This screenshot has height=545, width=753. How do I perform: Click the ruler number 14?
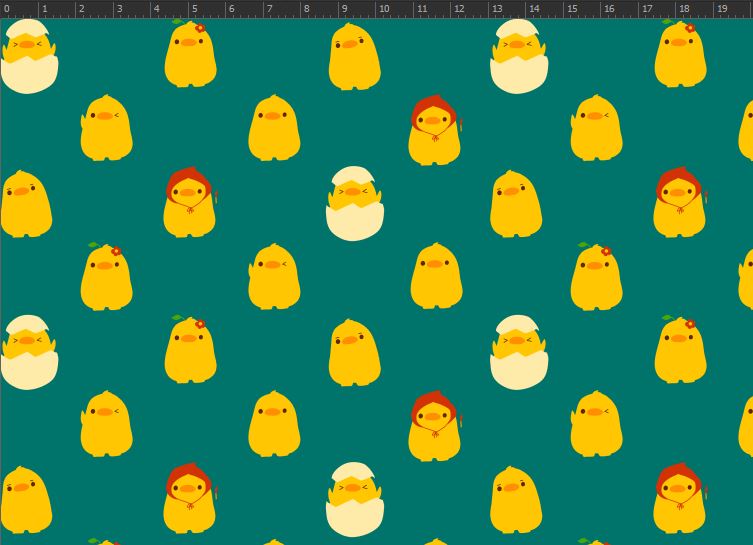click(x=534, y=9)
